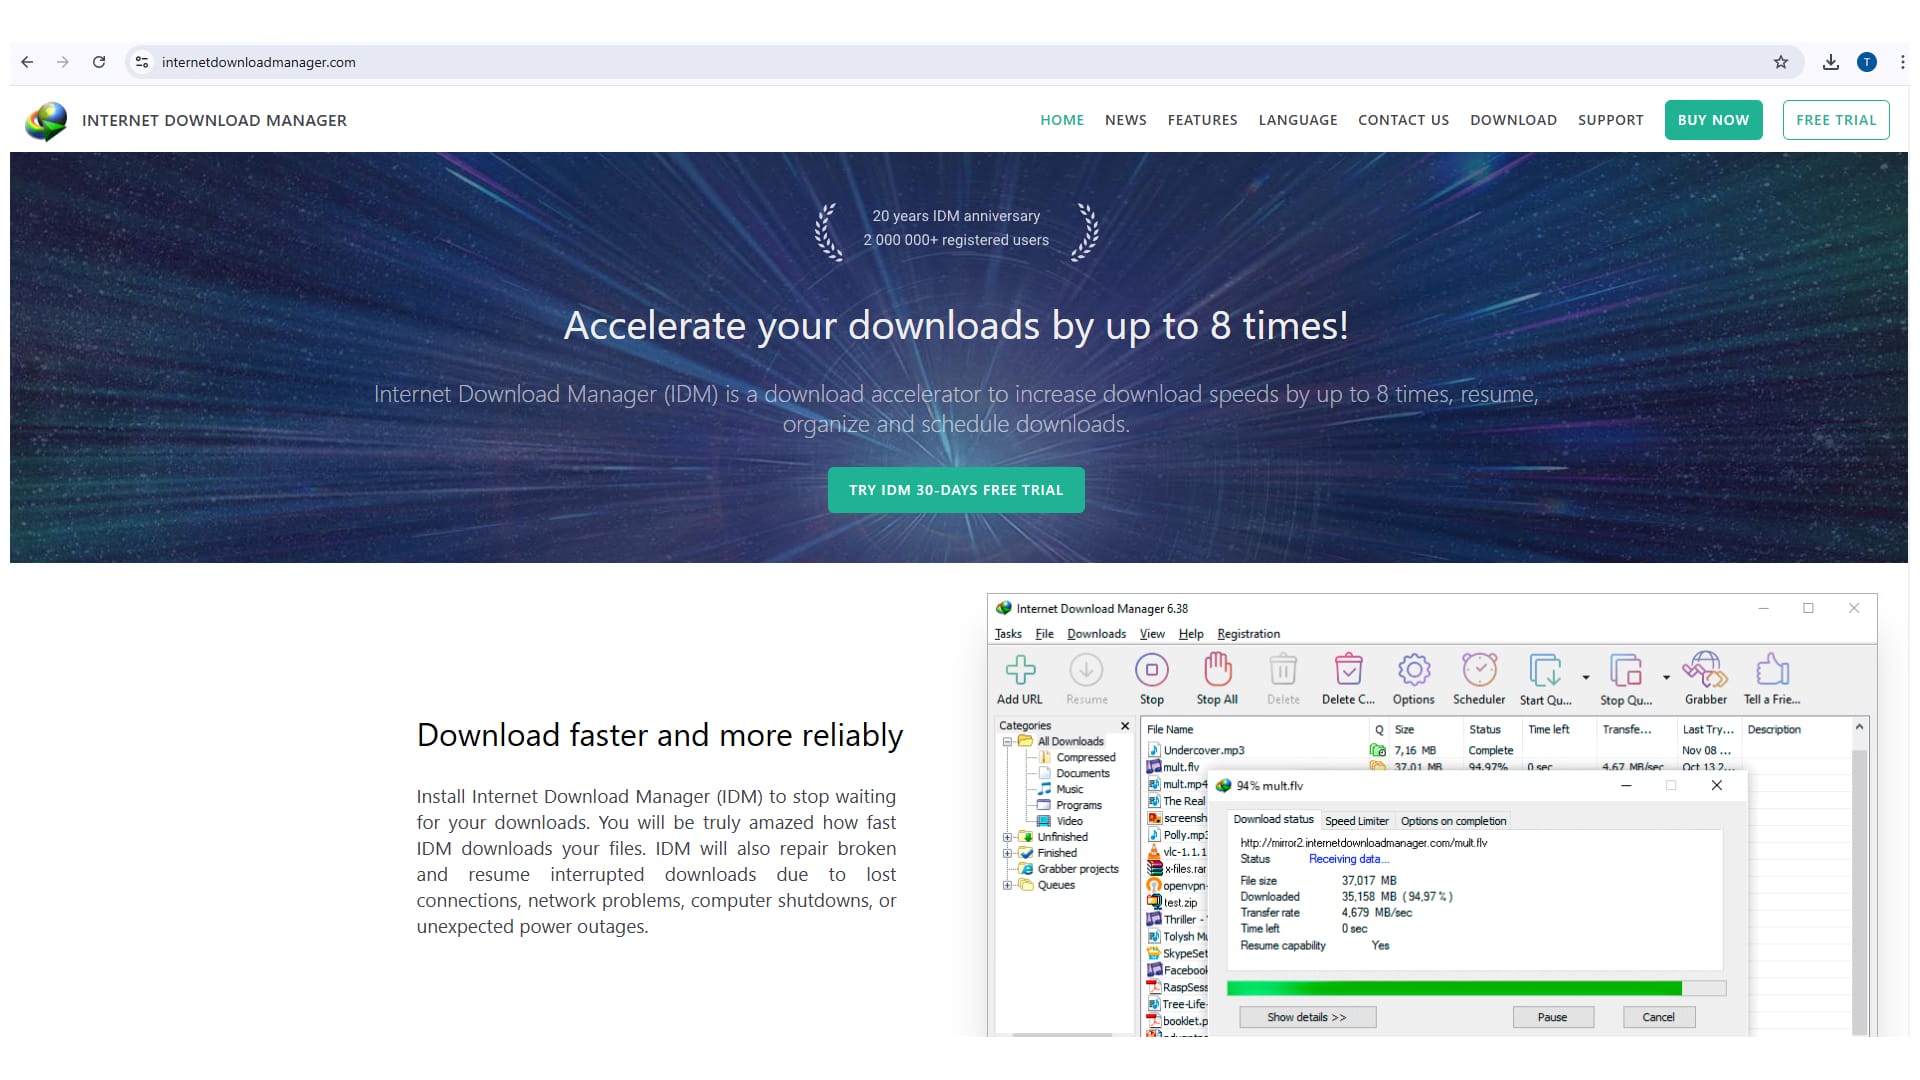Open the CONTACT US navigation item

tap(1403, 120)
